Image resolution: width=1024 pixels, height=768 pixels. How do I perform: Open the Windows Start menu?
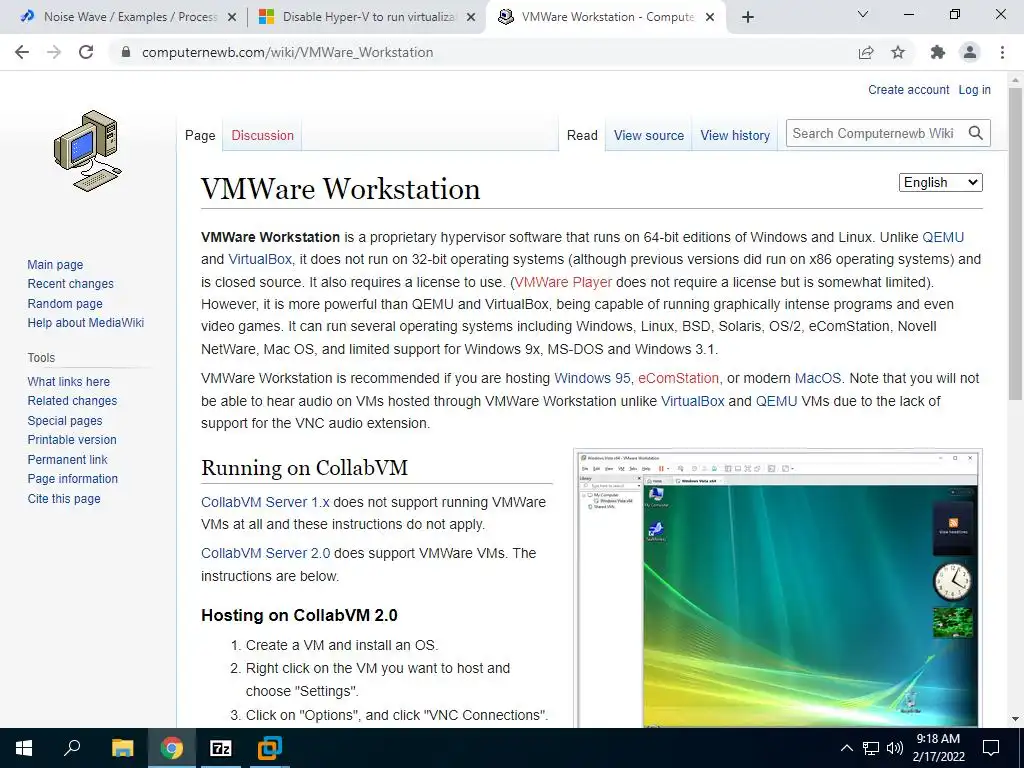point(24,748)
